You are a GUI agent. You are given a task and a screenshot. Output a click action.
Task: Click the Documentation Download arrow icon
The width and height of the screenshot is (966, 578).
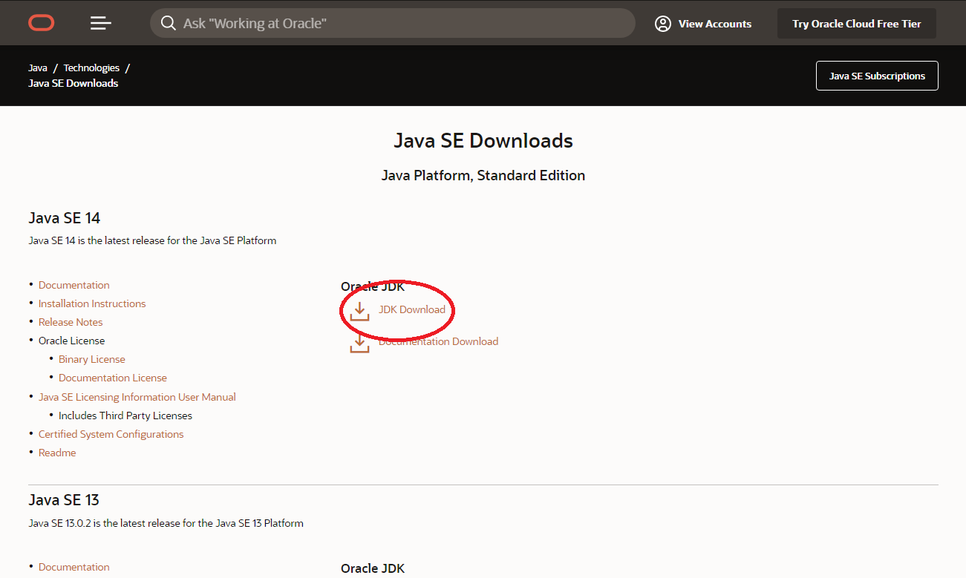360,344
